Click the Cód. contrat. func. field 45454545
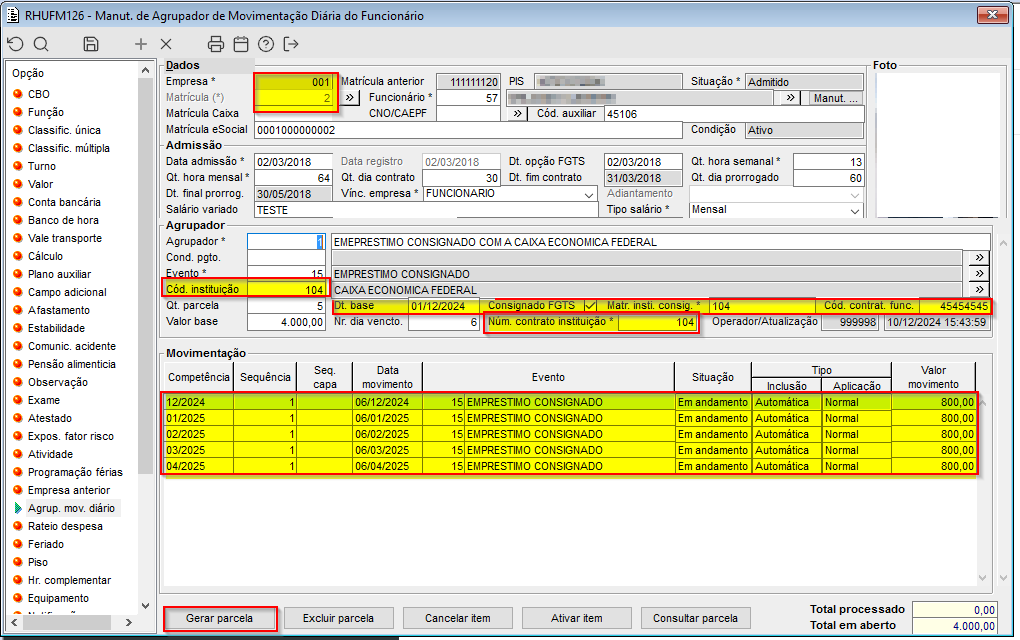The image size is (1020, 640). (956, 306)
